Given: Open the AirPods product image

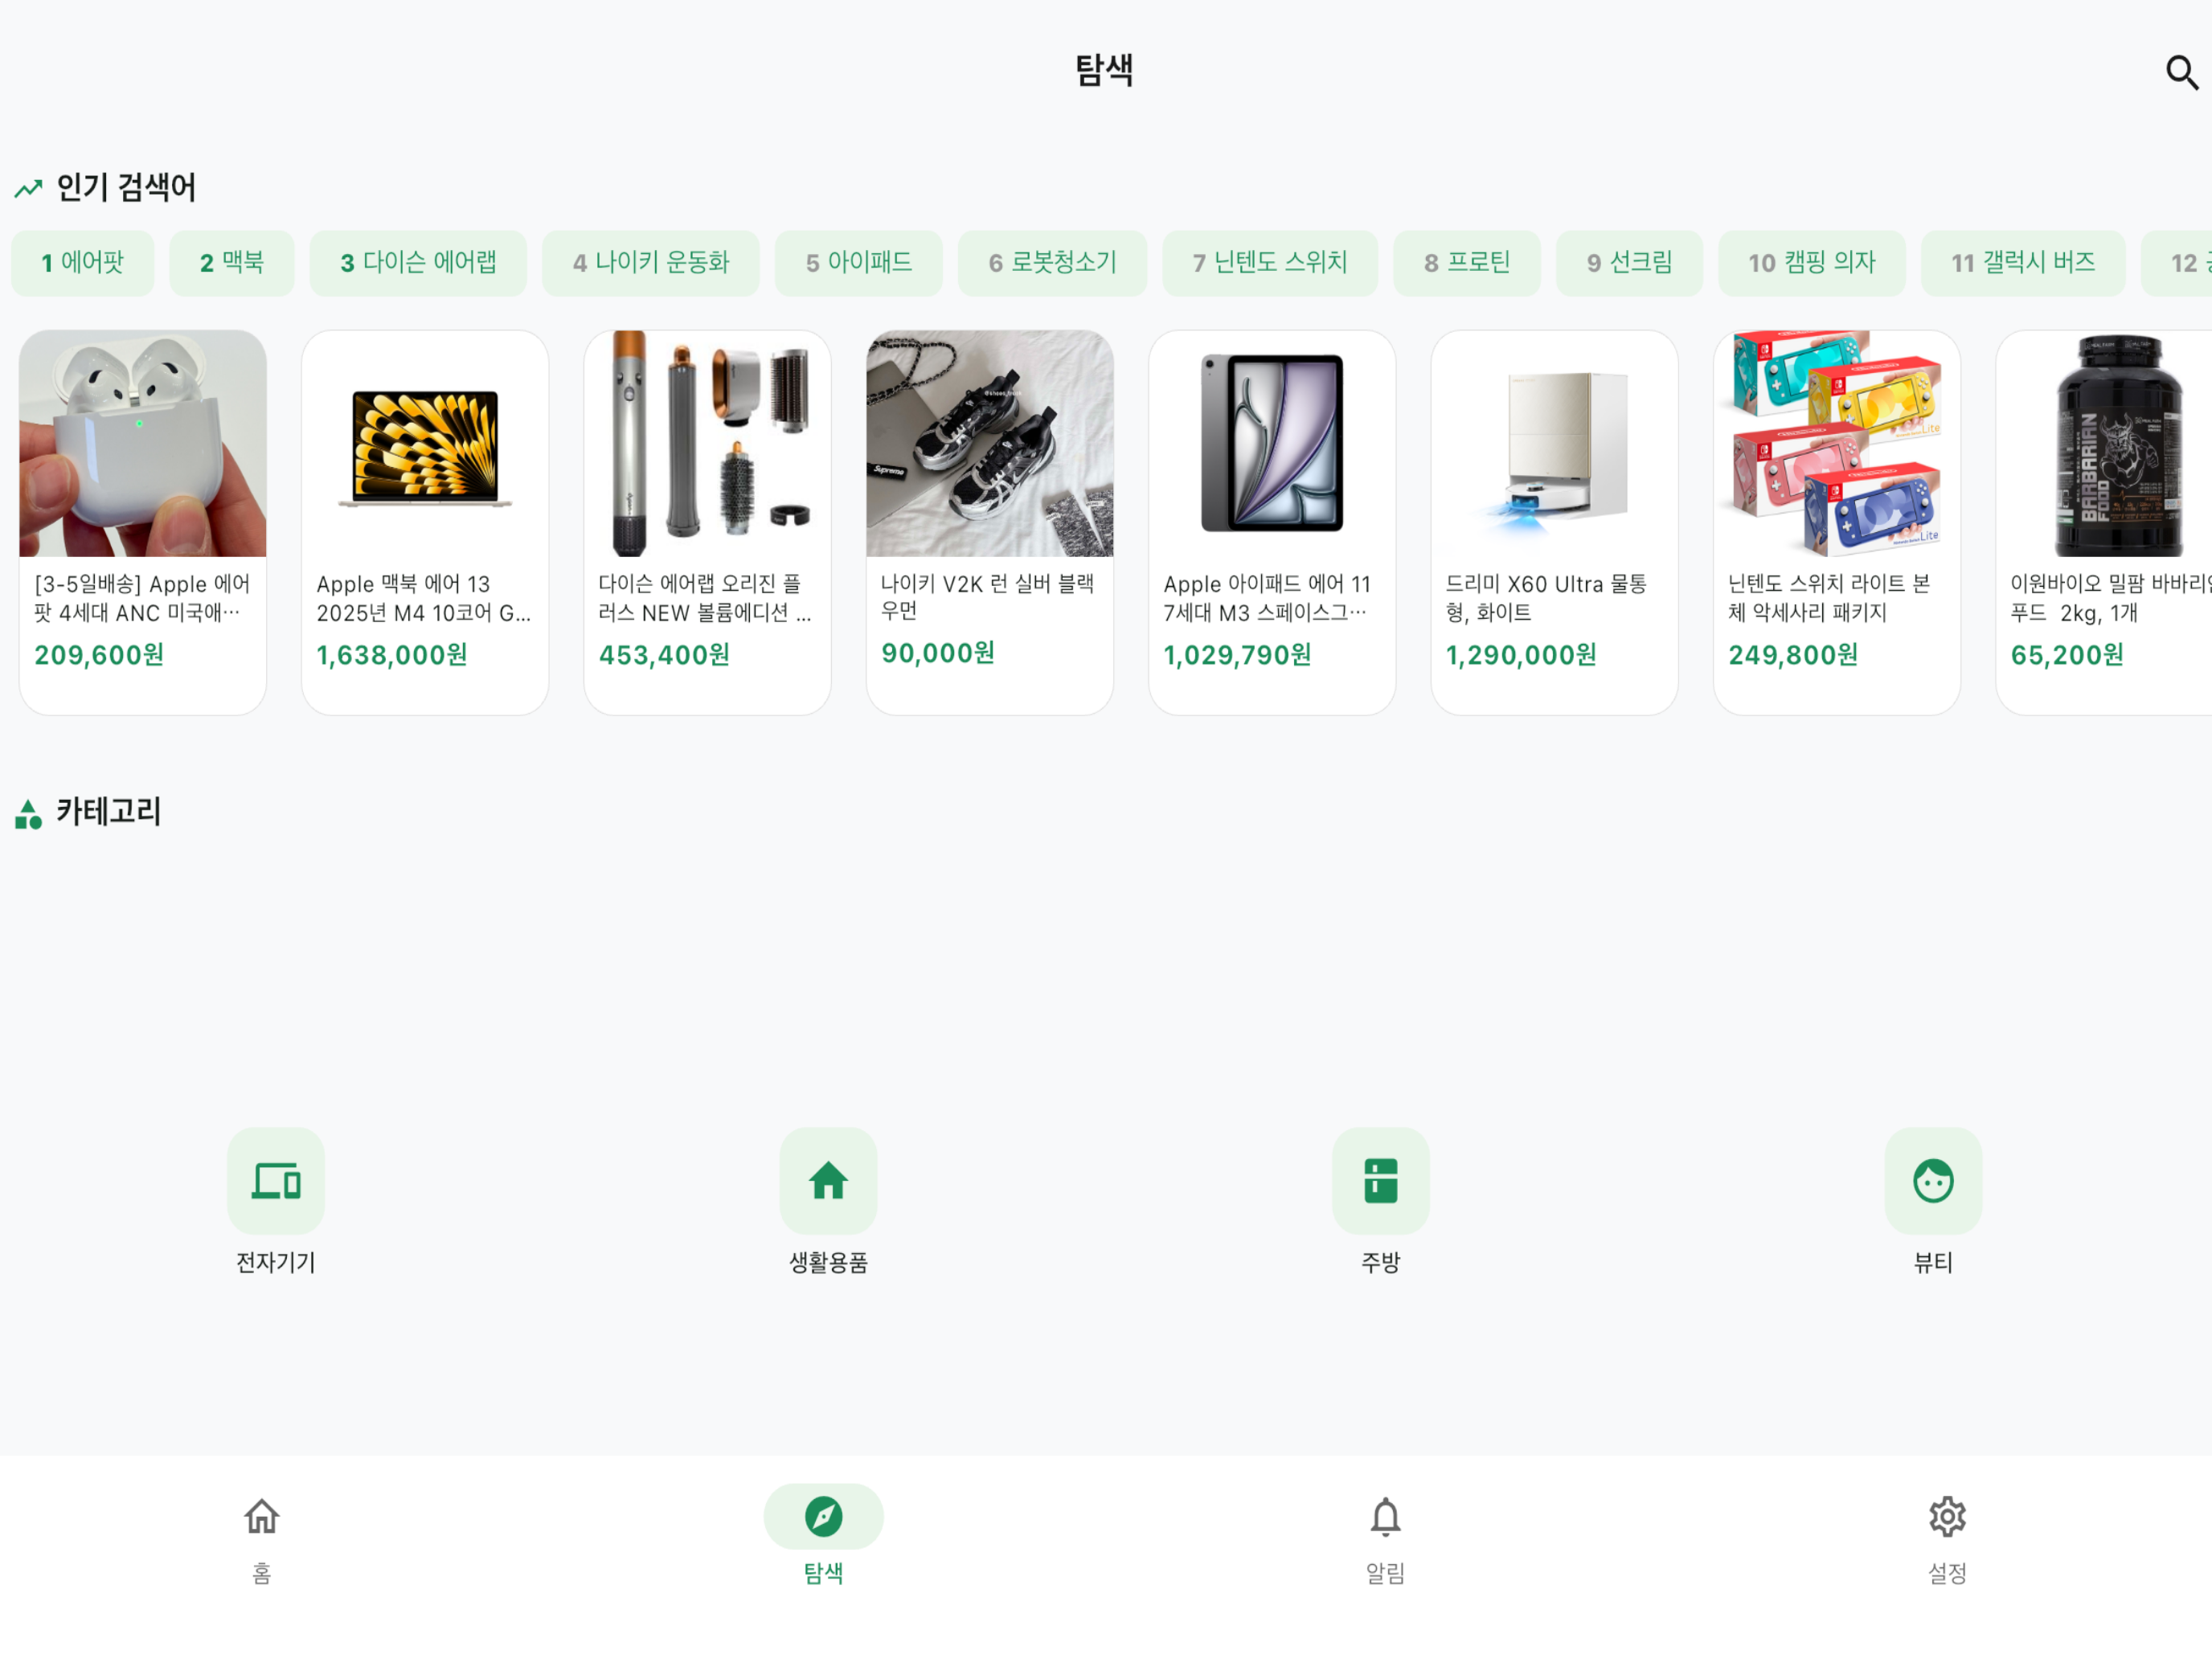Looking at the screenshot, I should click(x=143, y=443).
